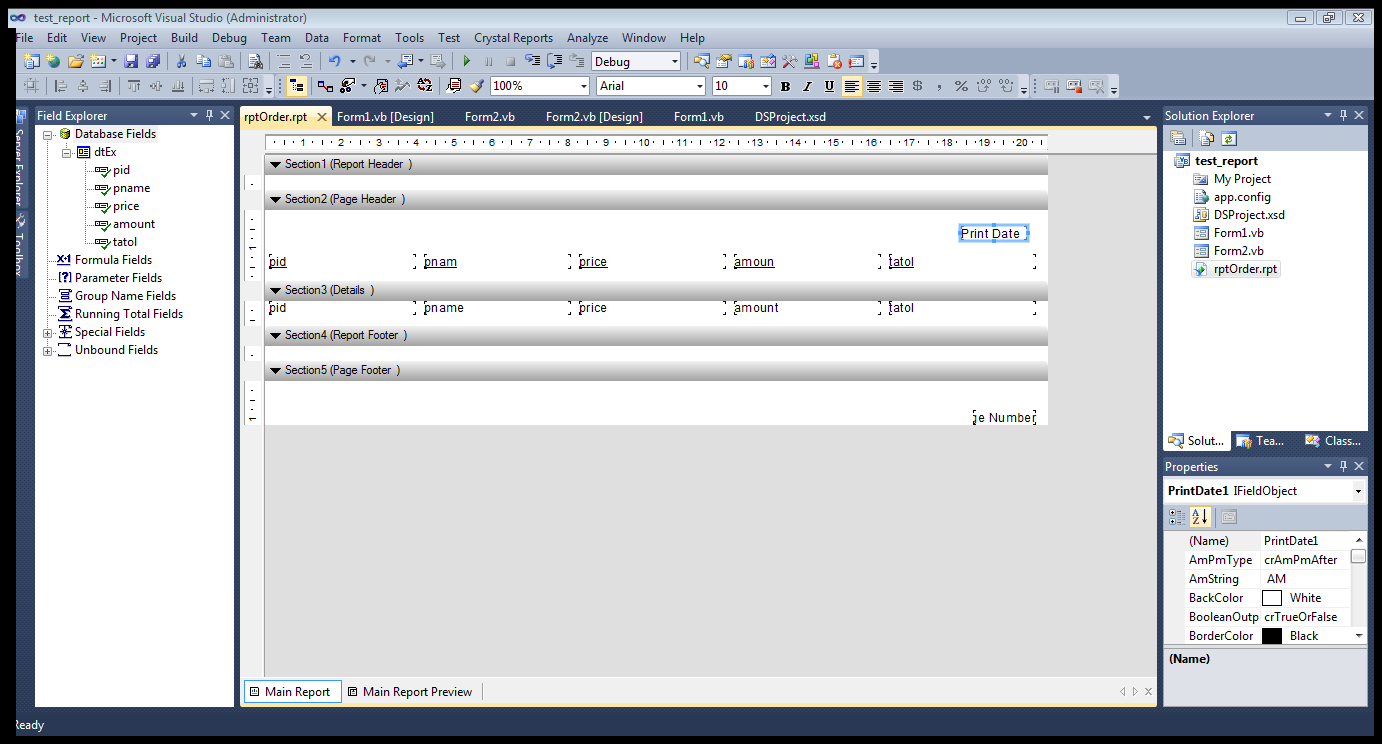Click the Save icon in the toolbar

point(131,61)
